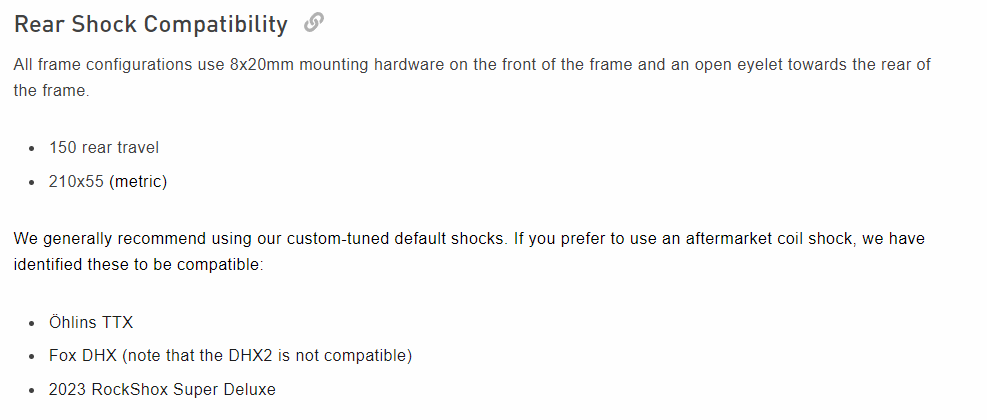987x420 pixels.
Task: Click the bullet before '2023 RockShox Super Deluxe'
Action: [32, 390]
